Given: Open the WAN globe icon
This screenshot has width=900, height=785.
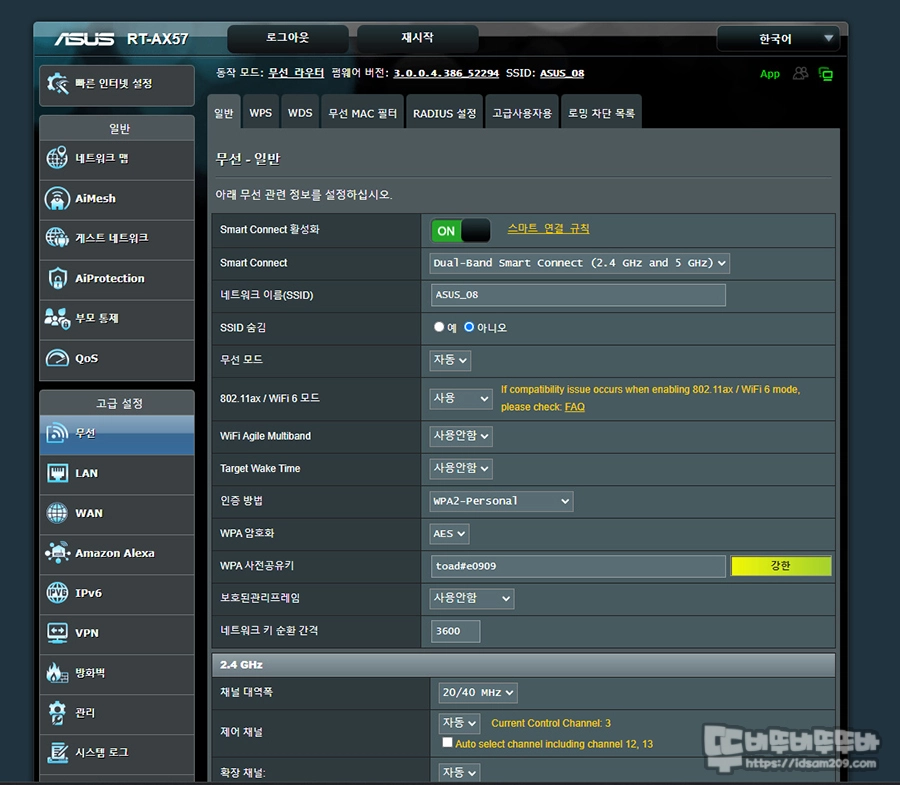Looking at the screenshot, I should click(x=57, y=513).
